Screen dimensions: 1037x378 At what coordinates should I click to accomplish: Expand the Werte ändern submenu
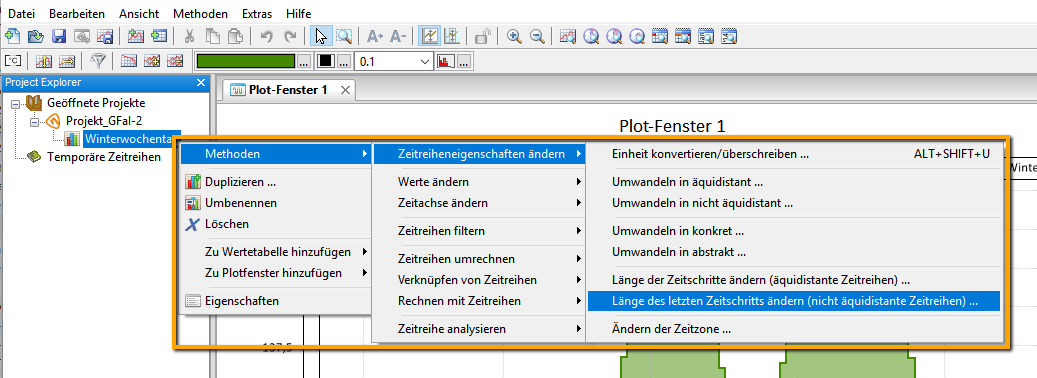point(480,182)
